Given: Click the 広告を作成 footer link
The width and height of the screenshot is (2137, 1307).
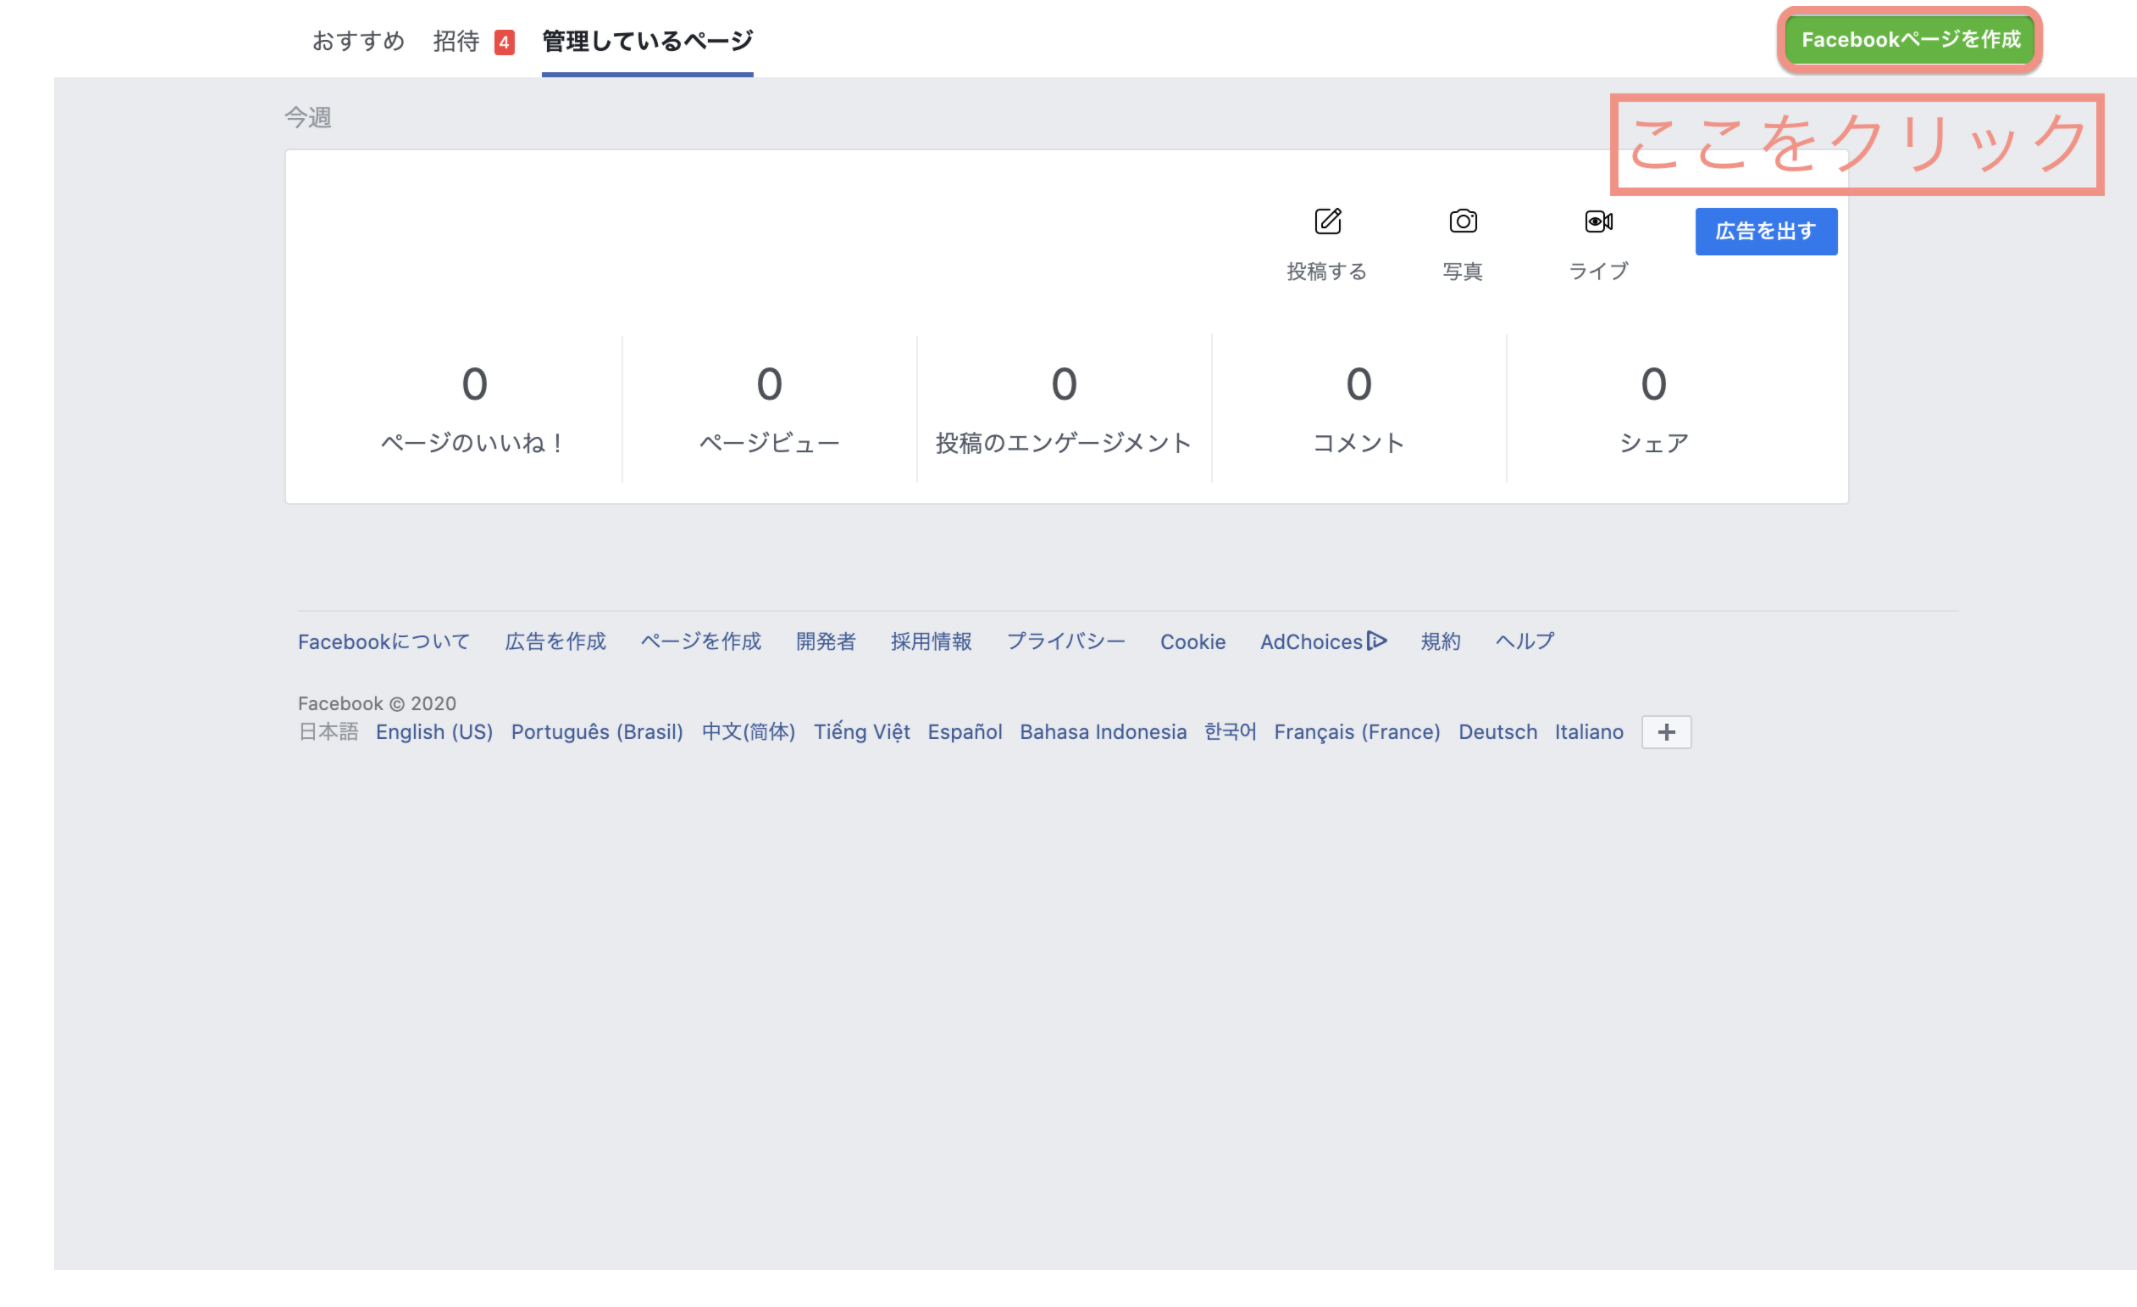Looking at the screenshot, I should coord(555,642).
